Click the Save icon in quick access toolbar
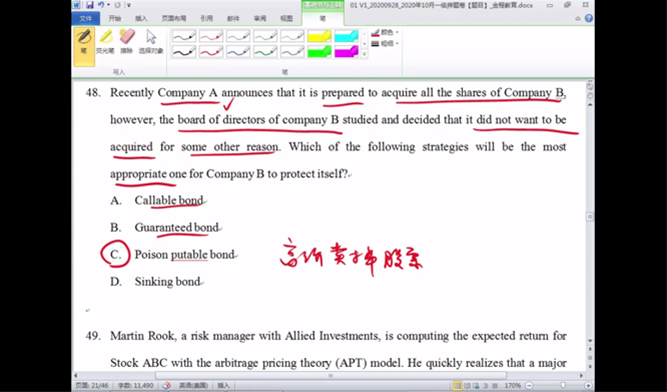Screen dimensions: 667x392 coord(90,5)
